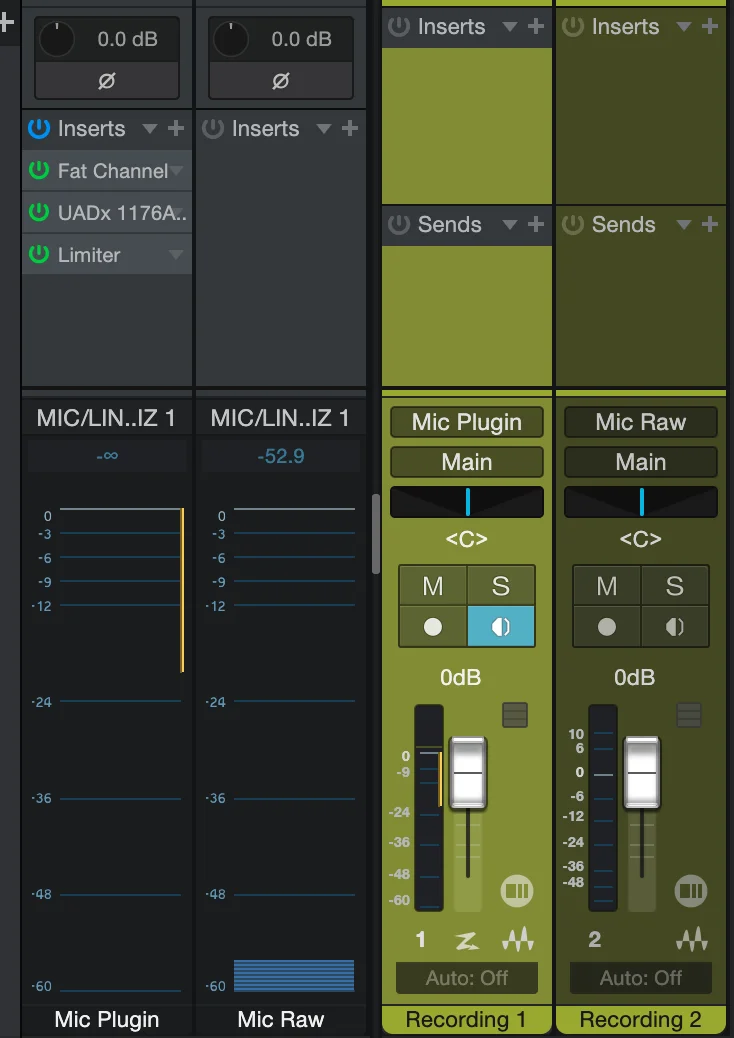The height and width of the screenshot is (1038, 734).
Task: Open Fat Channel insert menu arrow
Action: click(x=176, y=171)
